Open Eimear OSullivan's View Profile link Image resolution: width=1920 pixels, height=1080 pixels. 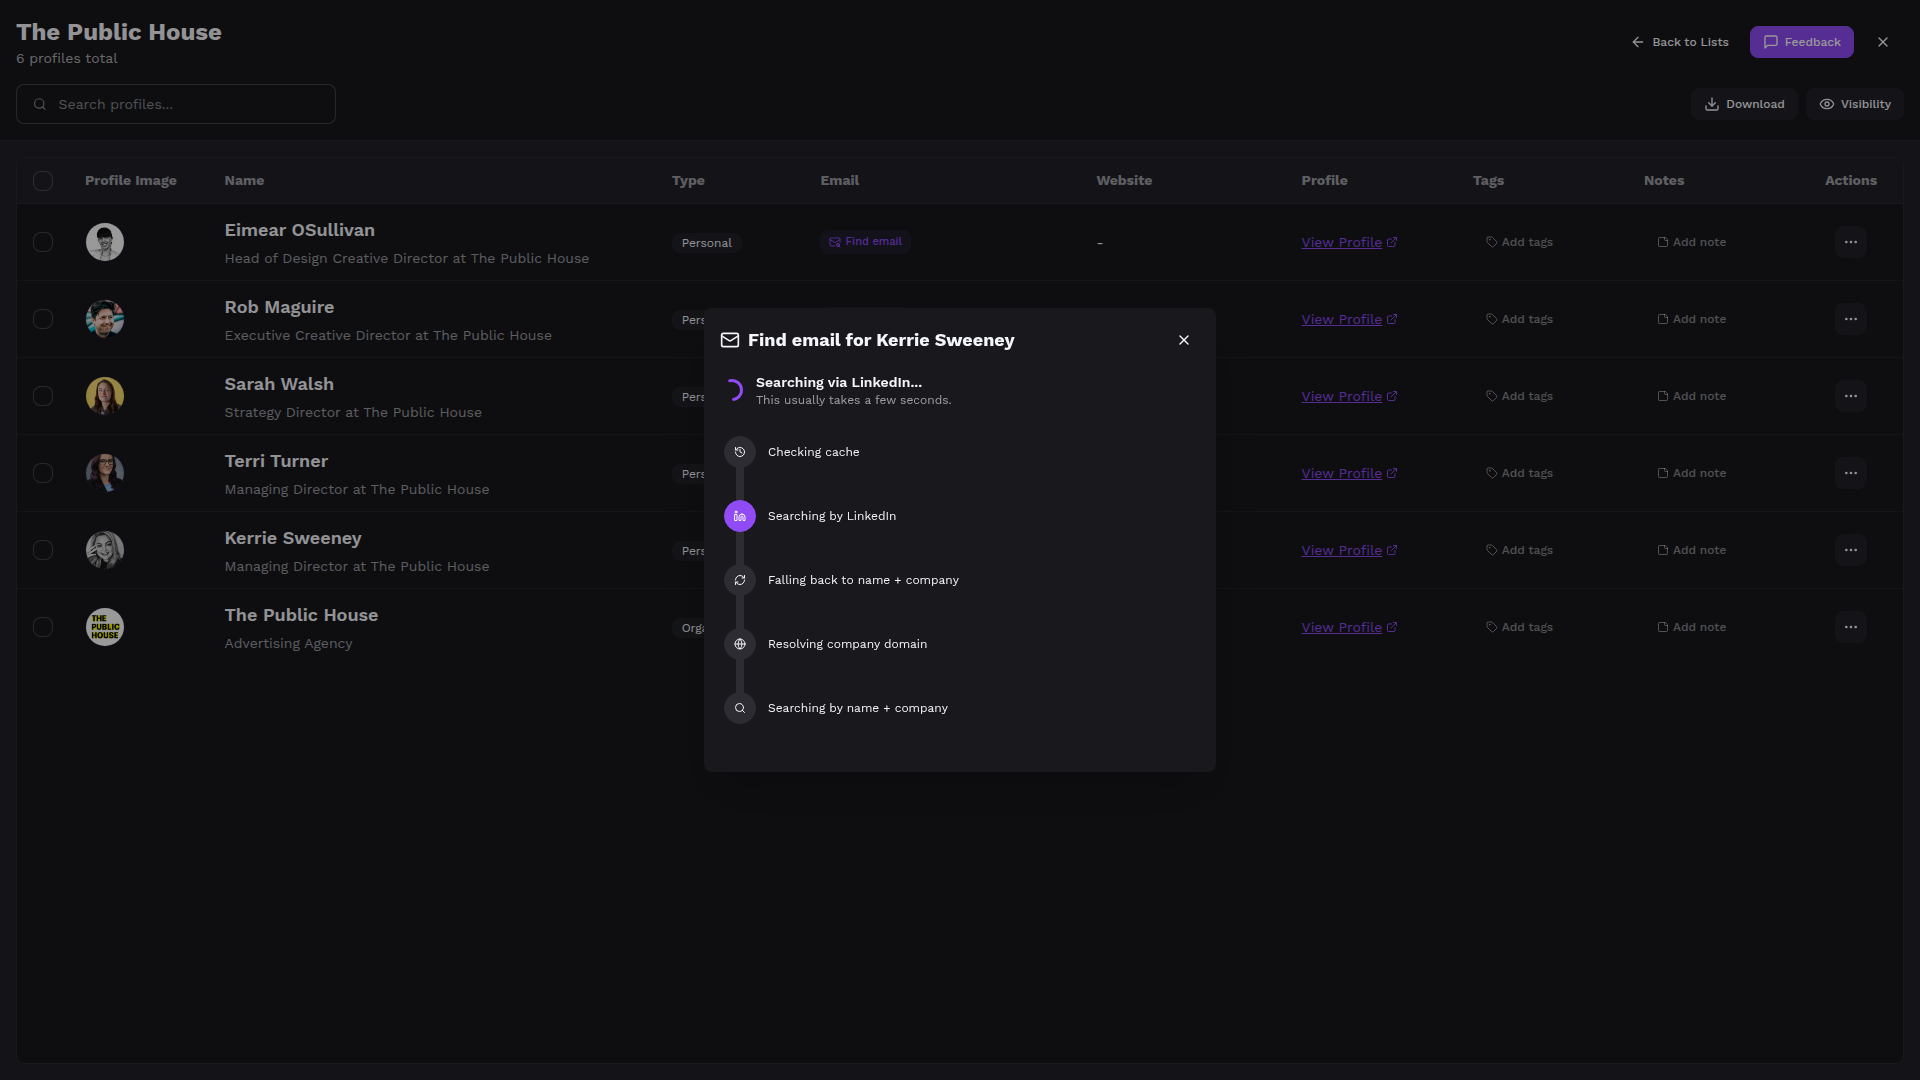click(x=1349, y=242)
